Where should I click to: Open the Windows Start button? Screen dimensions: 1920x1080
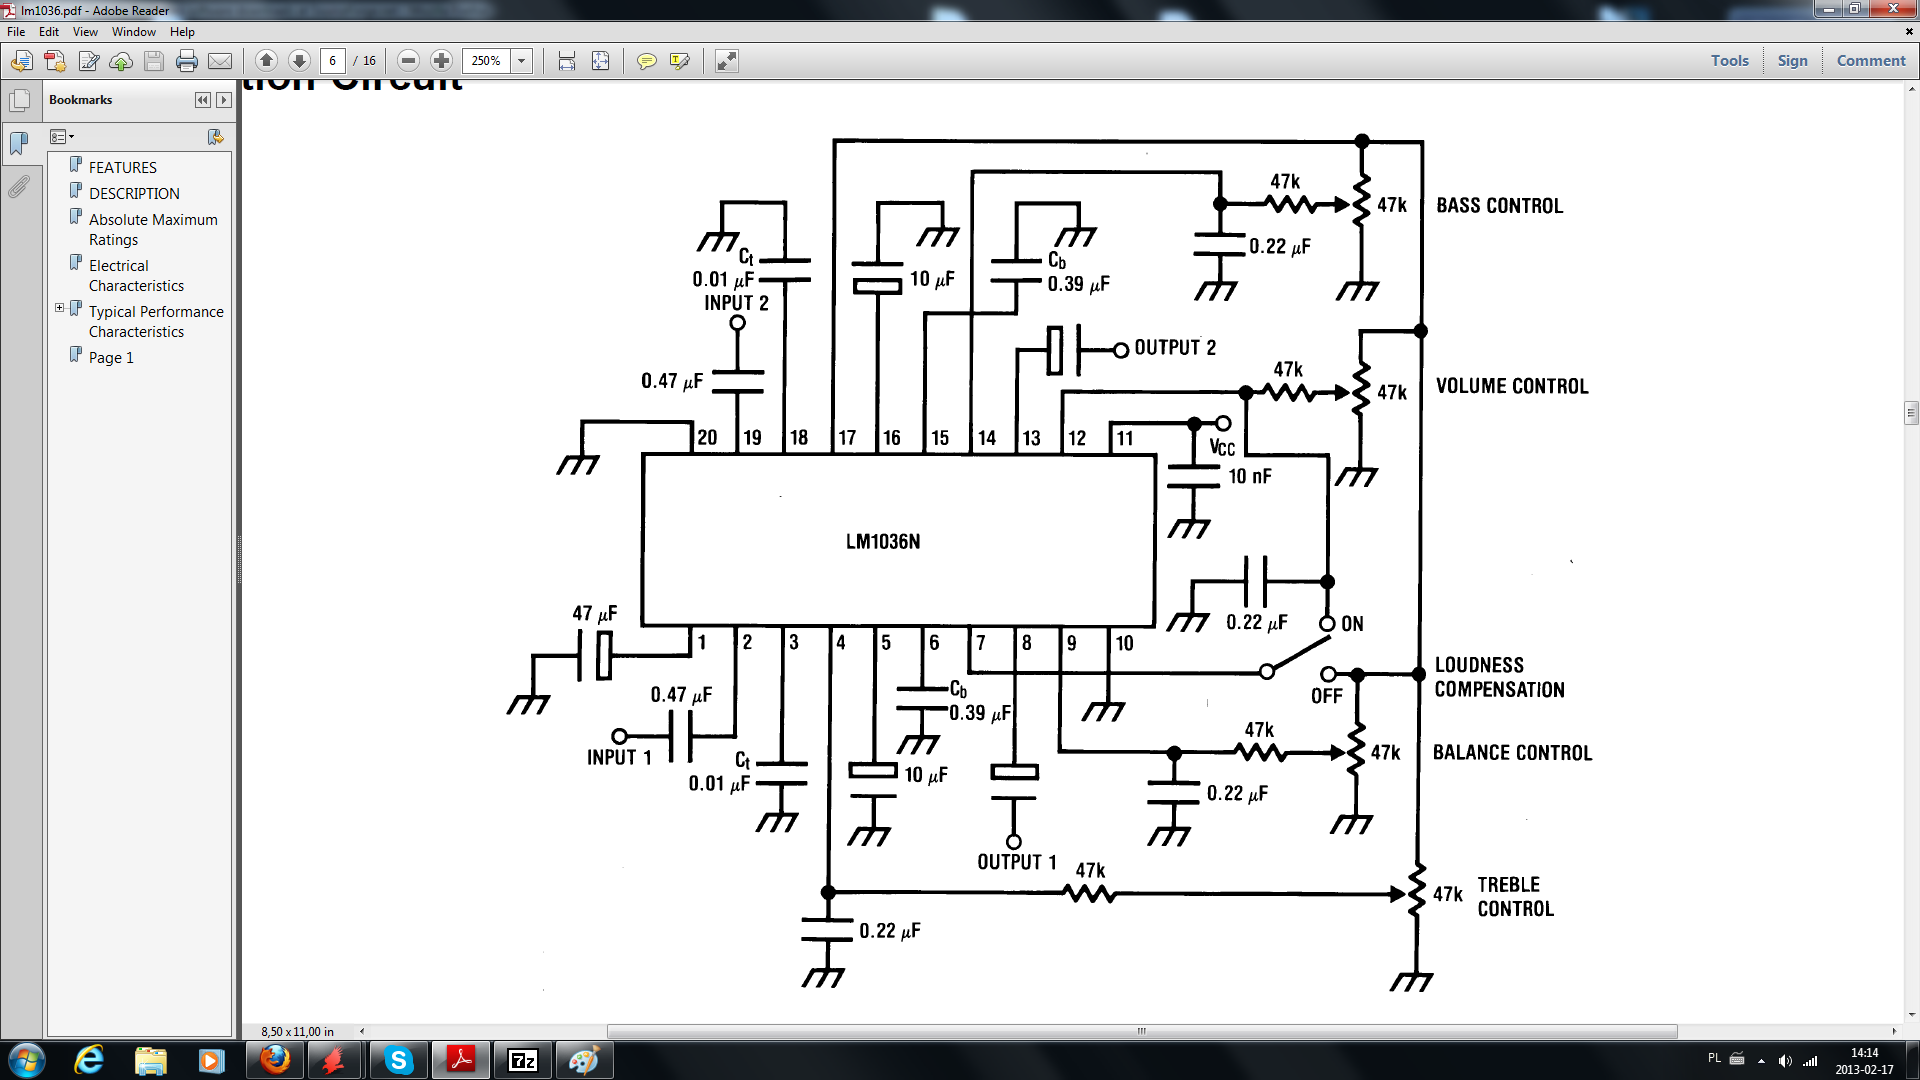coord(27,1060)
